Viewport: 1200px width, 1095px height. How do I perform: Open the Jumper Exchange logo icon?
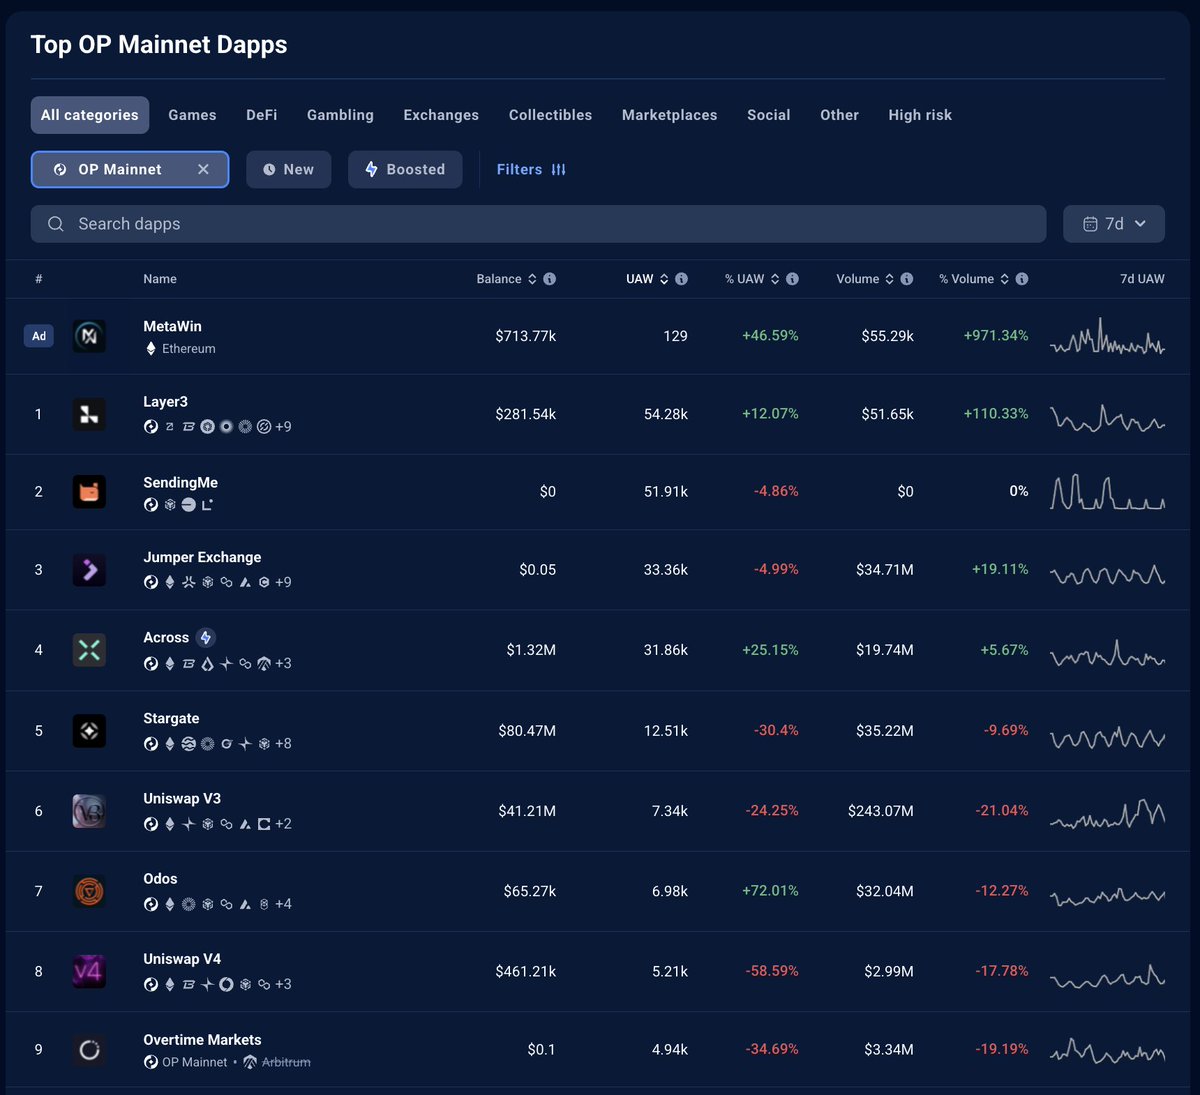[x=89, y=570]
